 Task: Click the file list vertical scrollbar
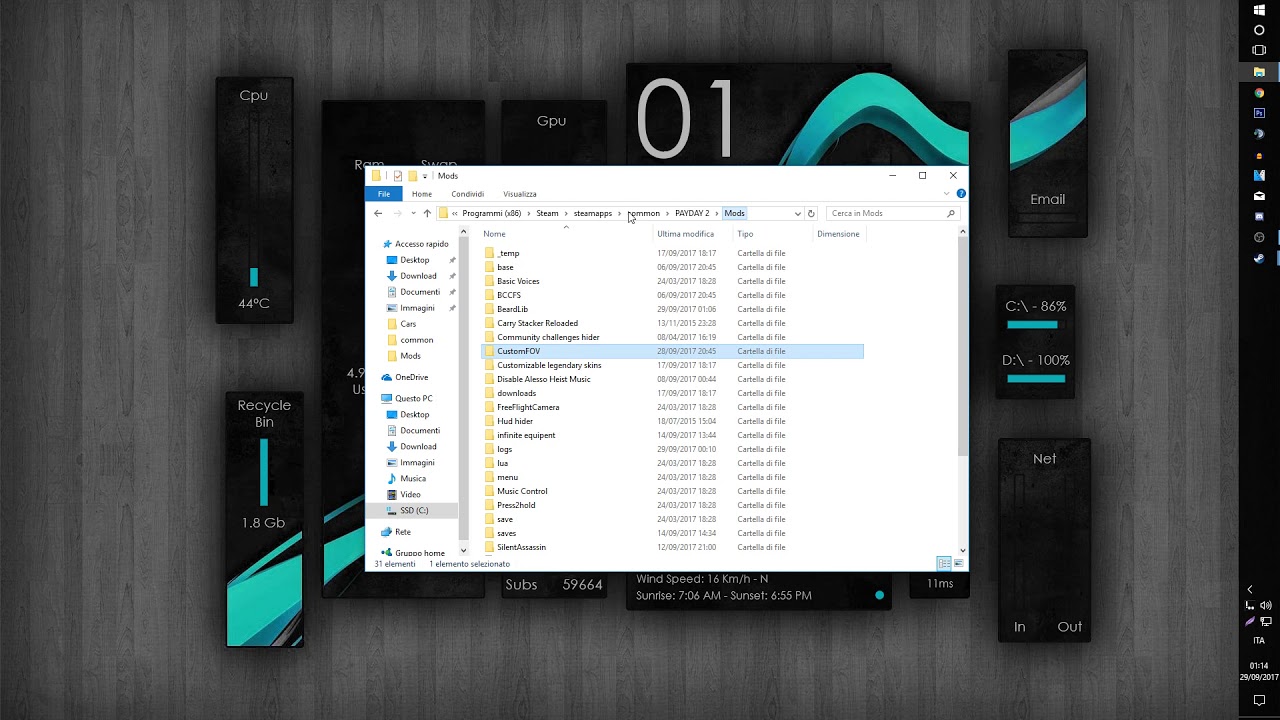click(x=963, y=348)
